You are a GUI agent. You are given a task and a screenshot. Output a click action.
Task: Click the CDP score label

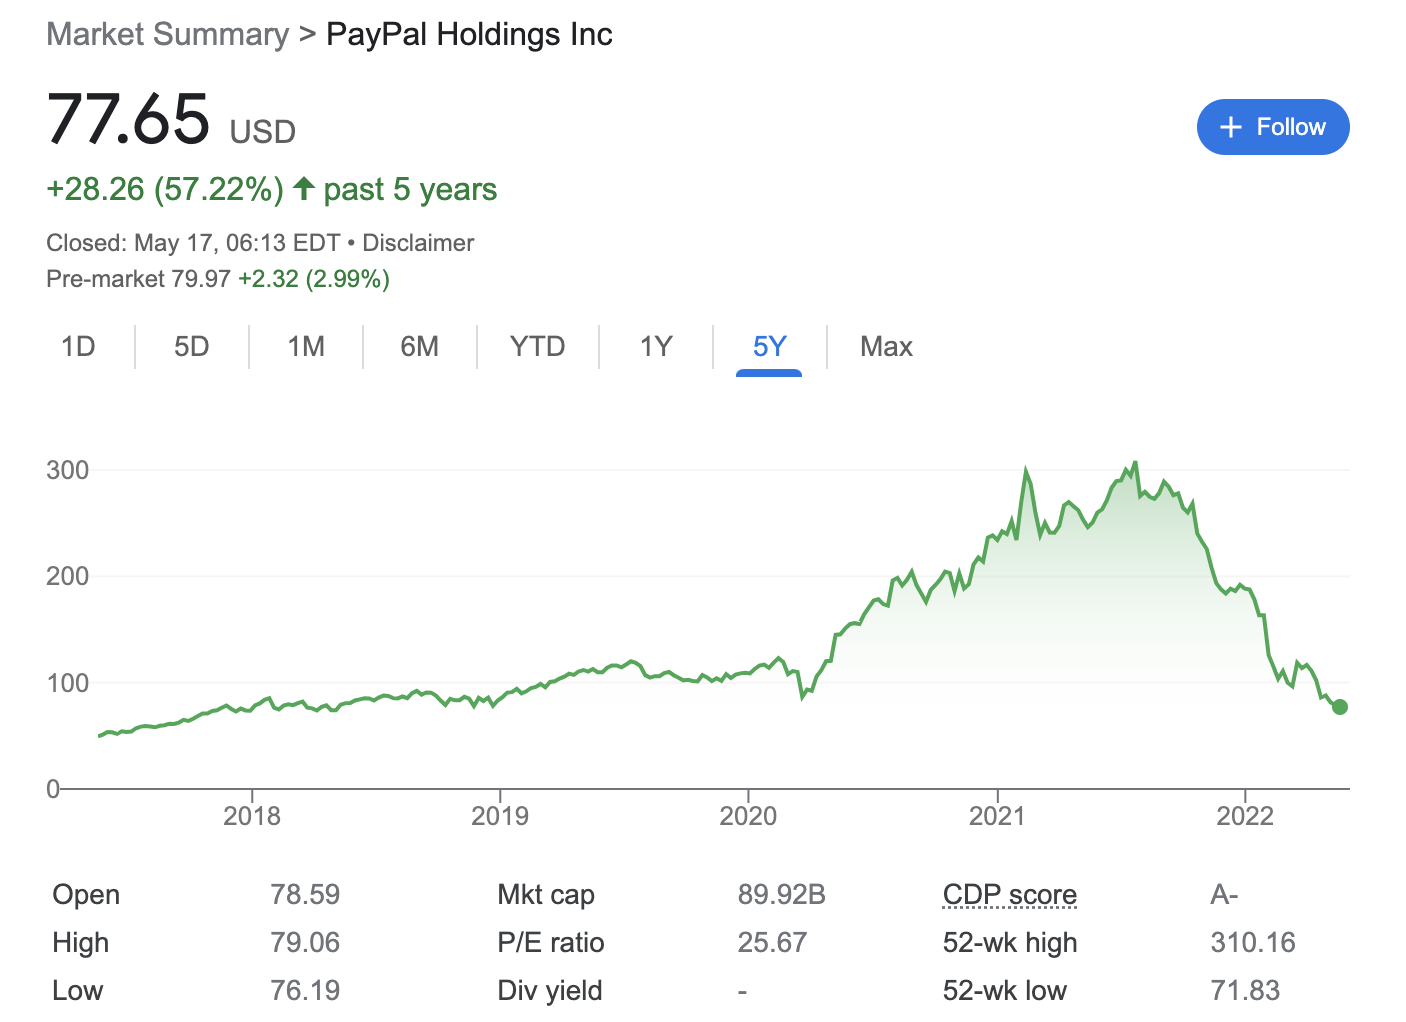(1010, 895)
